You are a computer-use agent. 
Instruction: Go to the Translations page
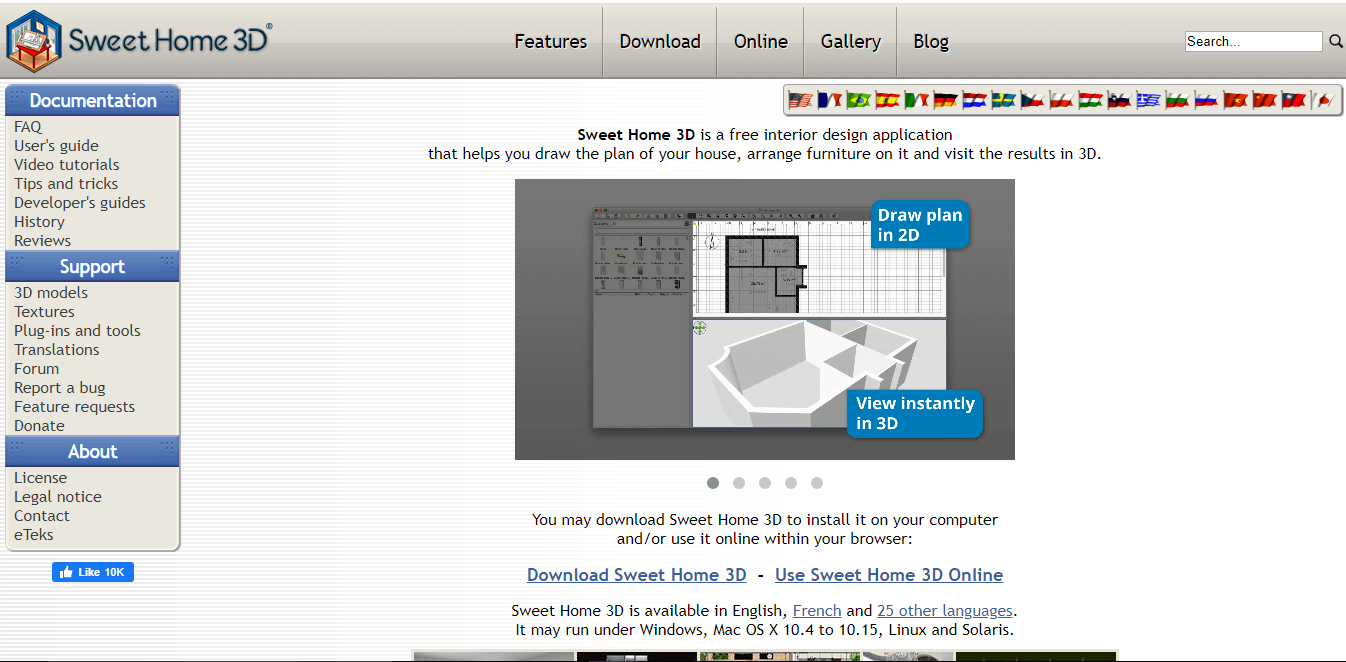coord(57,350)
